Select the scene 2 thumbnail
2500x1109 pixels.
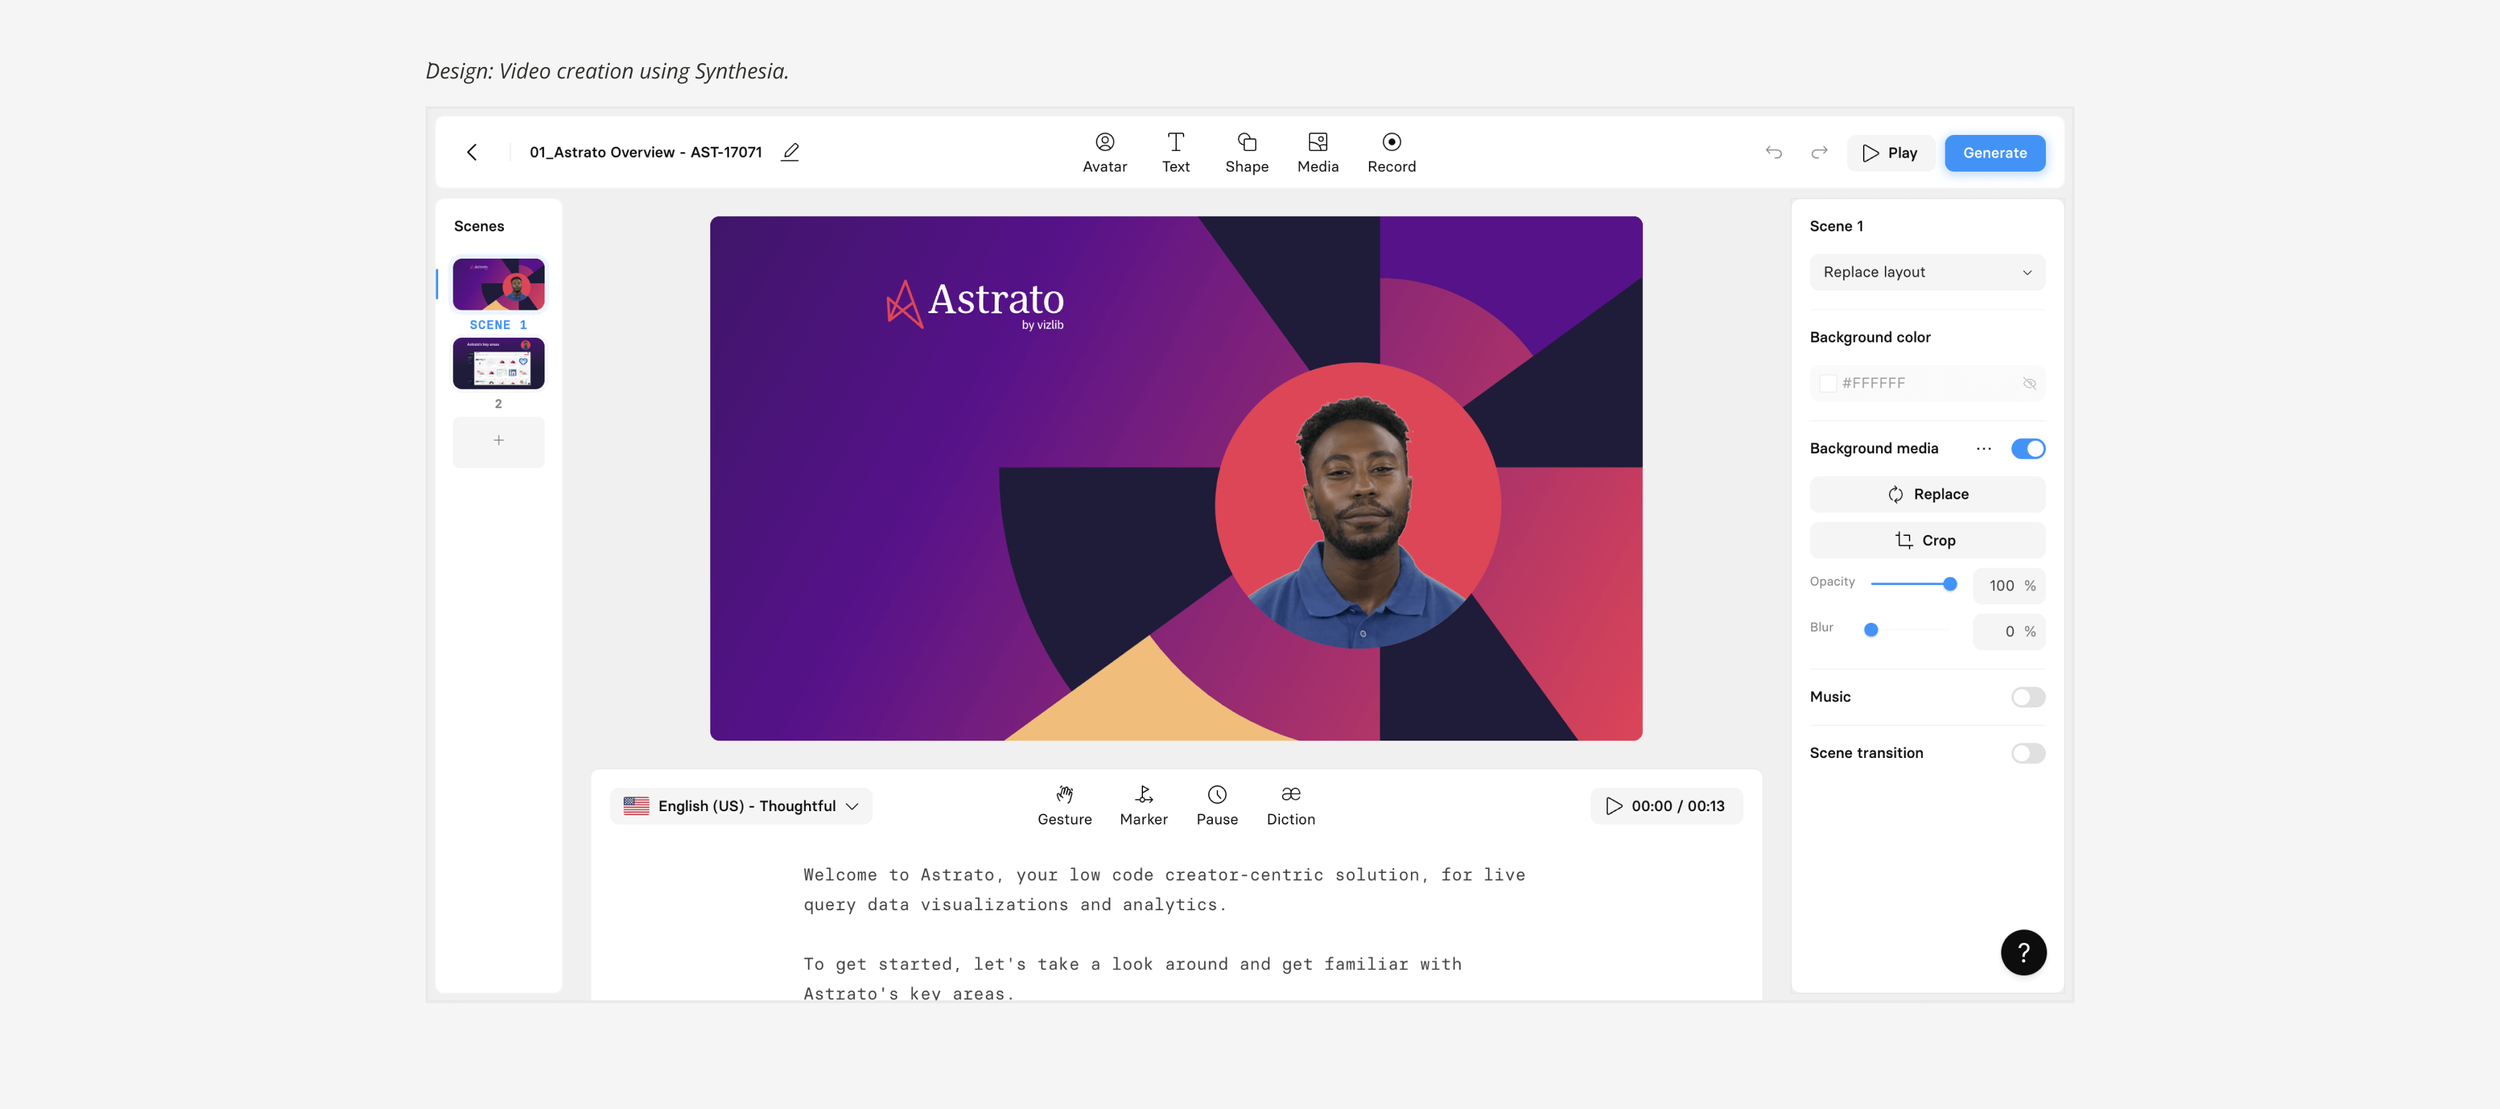(x=498, y=363)
